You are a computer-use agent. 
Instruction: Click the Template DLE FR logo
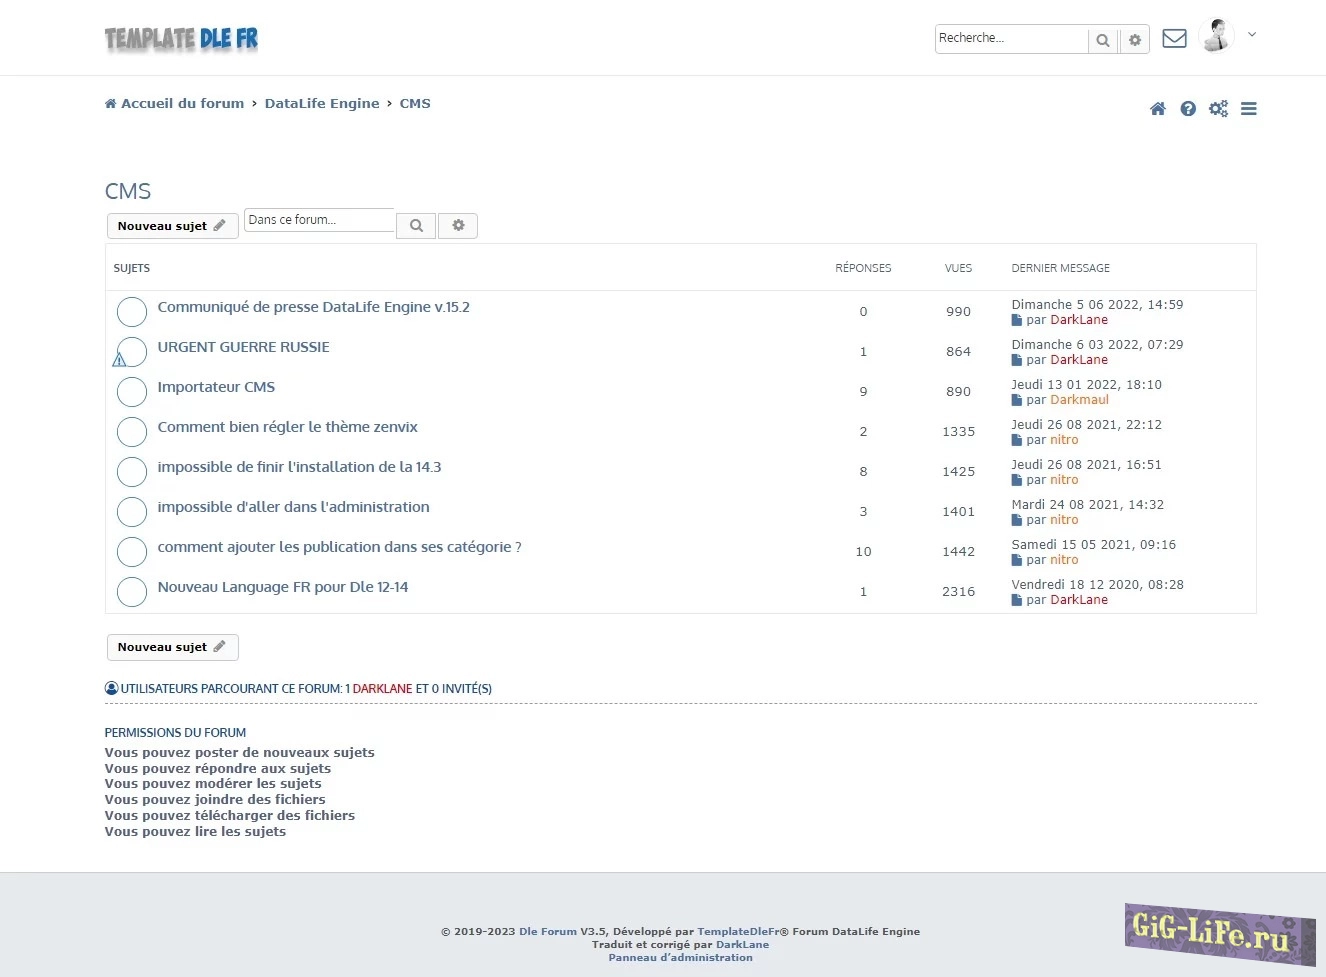pos(181,39)
